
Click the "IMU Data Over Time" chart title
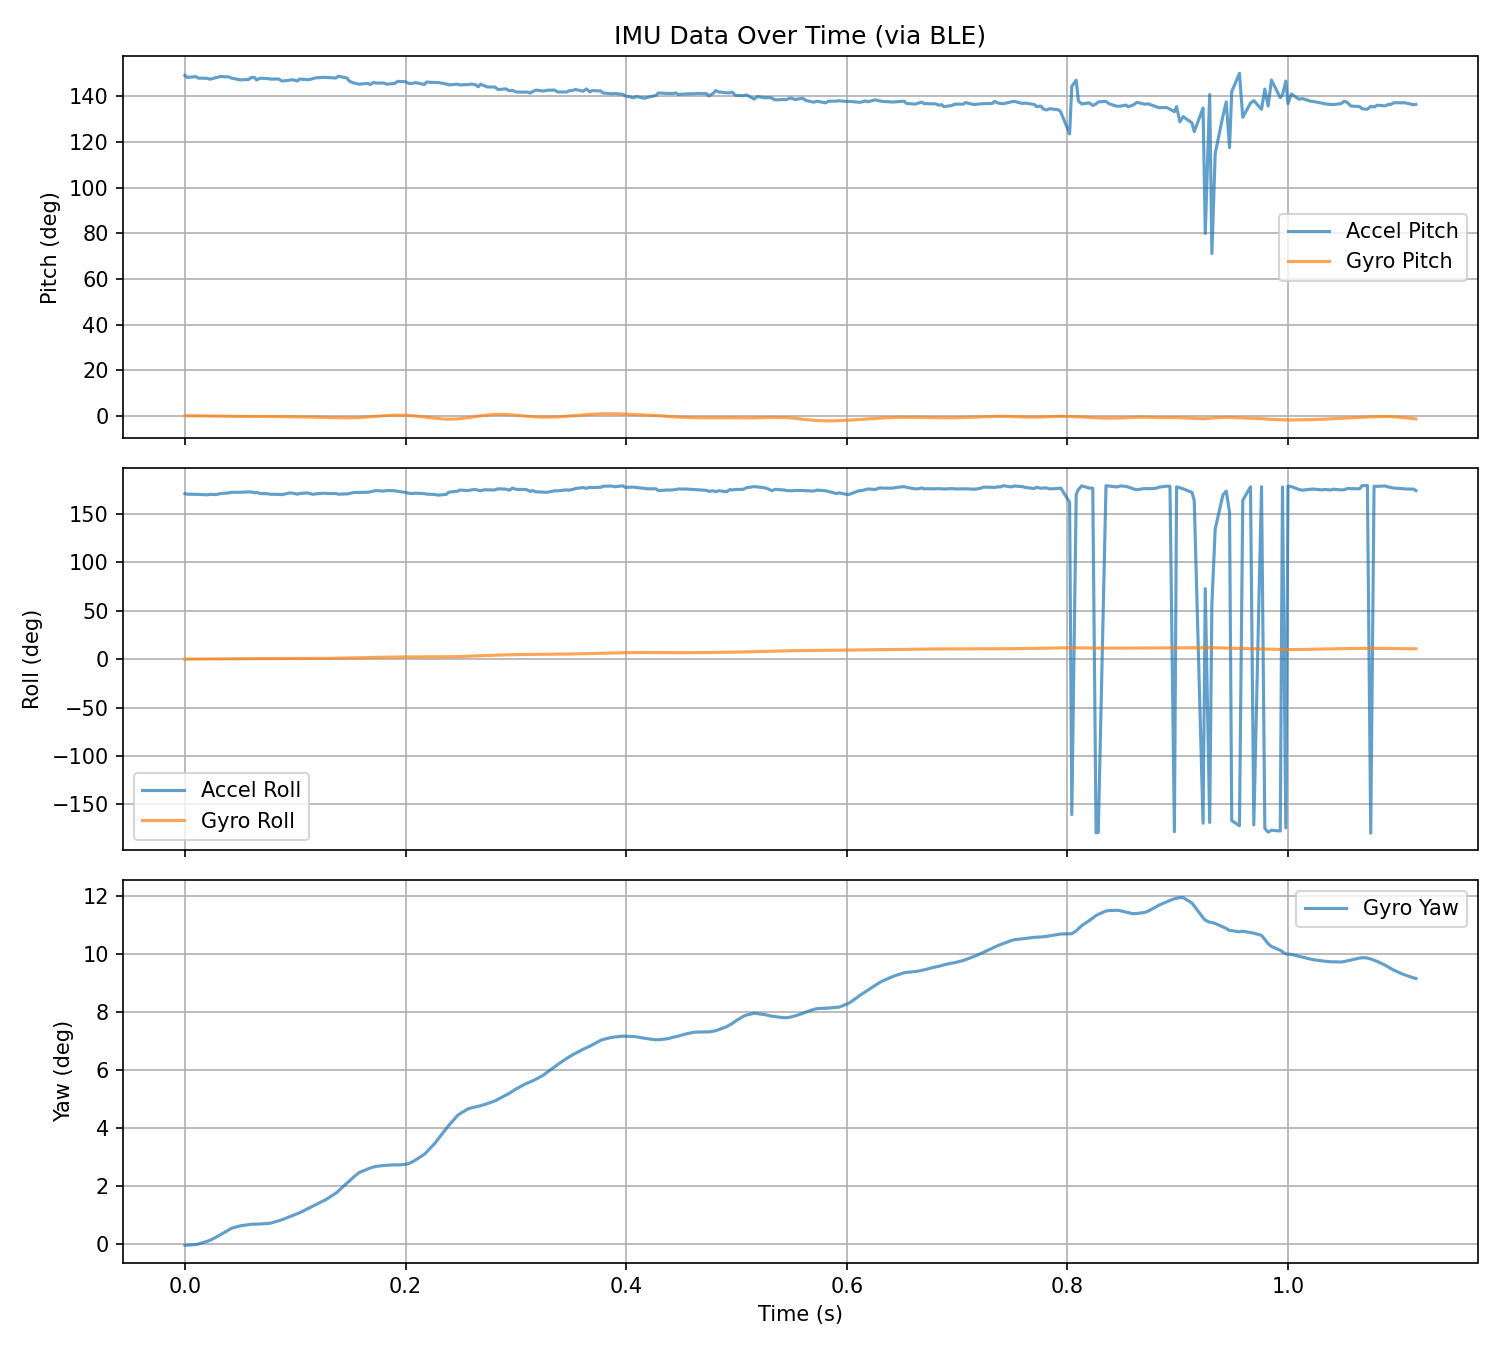coord(799,36)
